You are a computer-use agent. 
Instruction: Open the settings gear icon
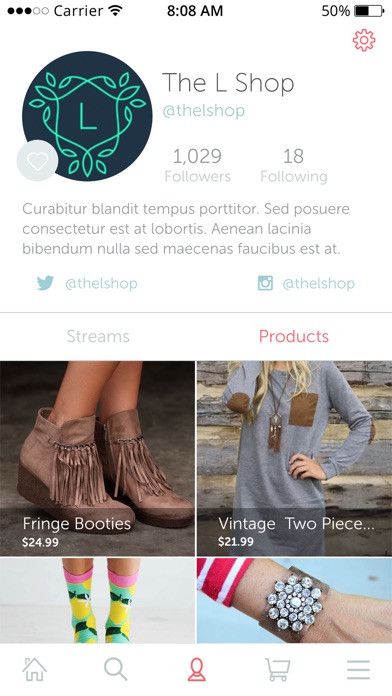(x=364, y=40)
